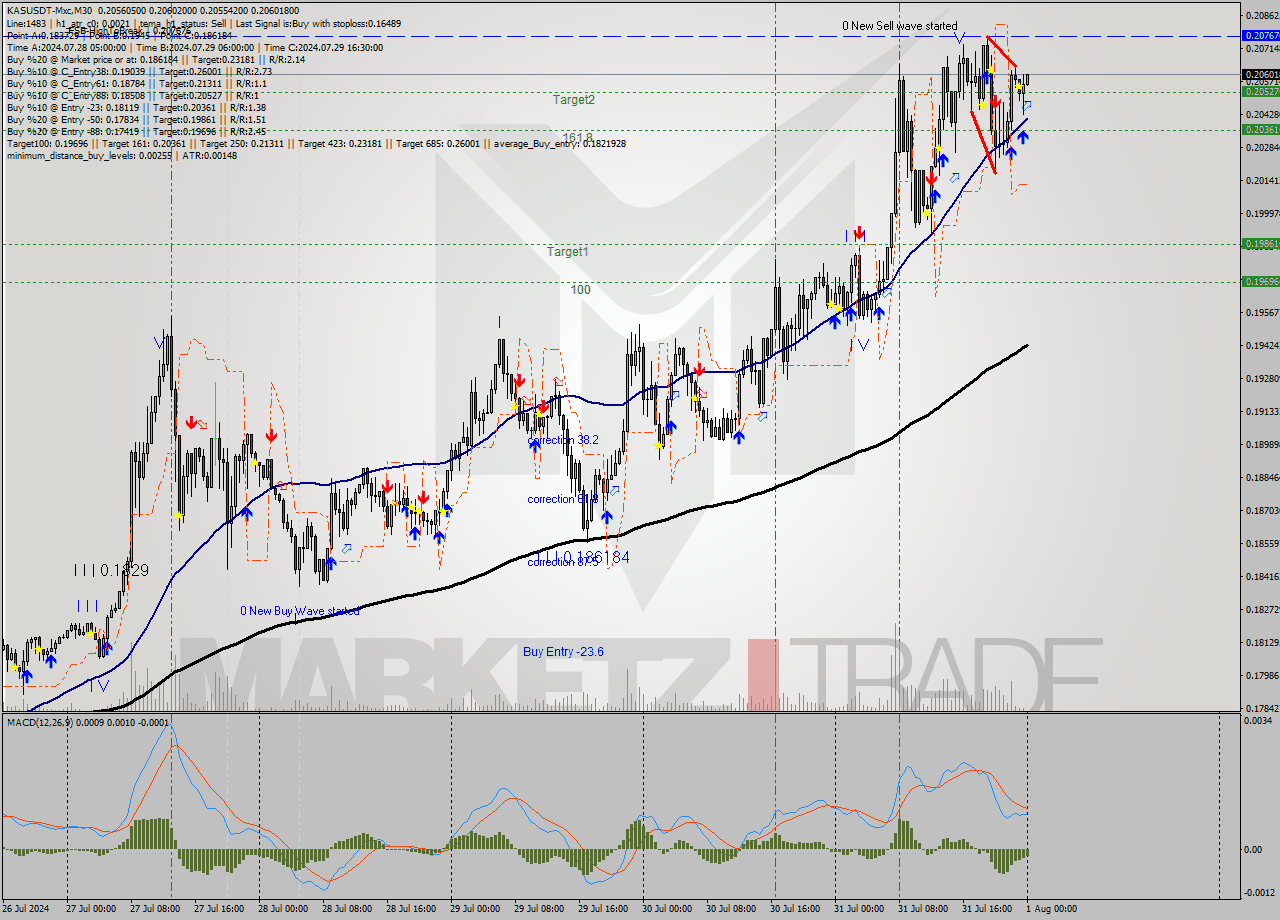Click the 'Buy %10 @ Entry -23' line
This screenshot has height=920, width=1280.
(136, 107)
